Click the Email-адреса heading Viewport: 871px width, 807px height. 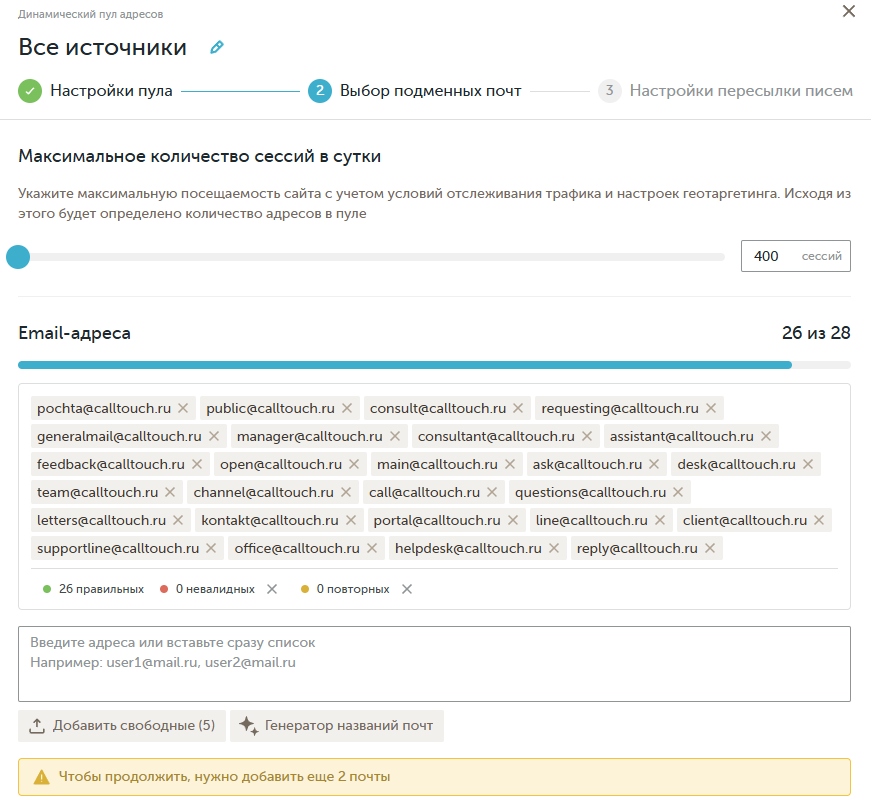[x=74, y=333]
